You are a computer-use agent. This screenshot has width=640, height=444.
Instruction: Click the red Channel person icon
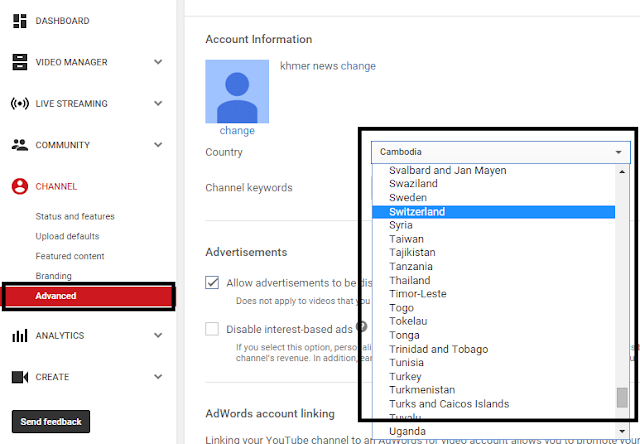point(20,186)
